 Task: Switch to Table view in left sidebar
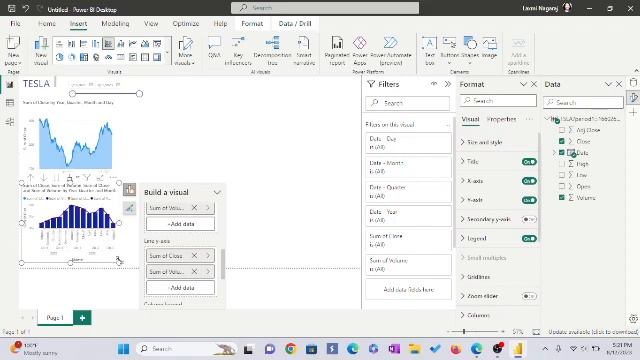click(10, 103)
